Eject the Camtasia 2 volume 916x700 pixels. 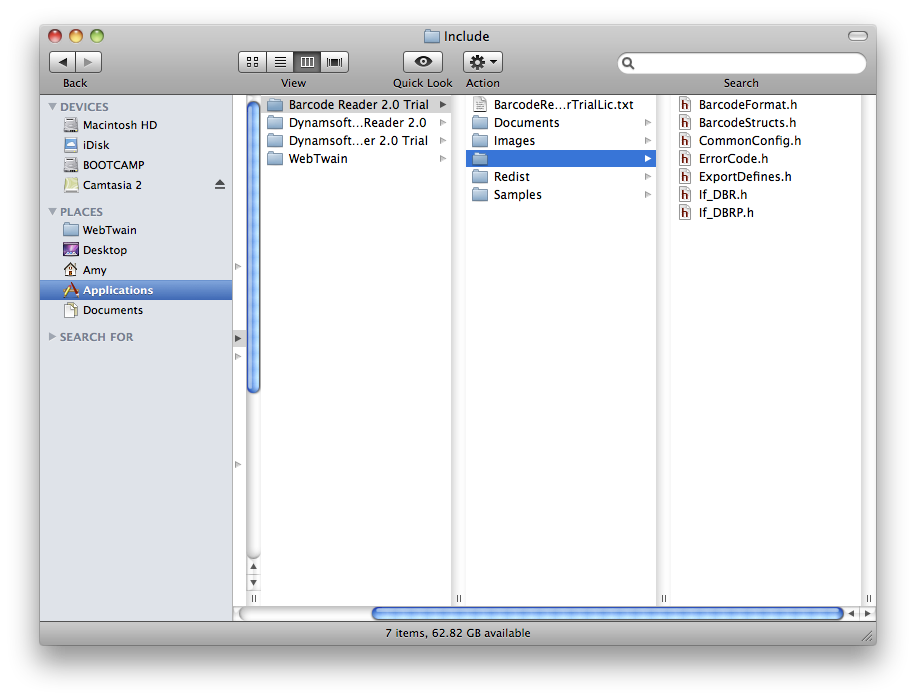[x=220, y=185]
